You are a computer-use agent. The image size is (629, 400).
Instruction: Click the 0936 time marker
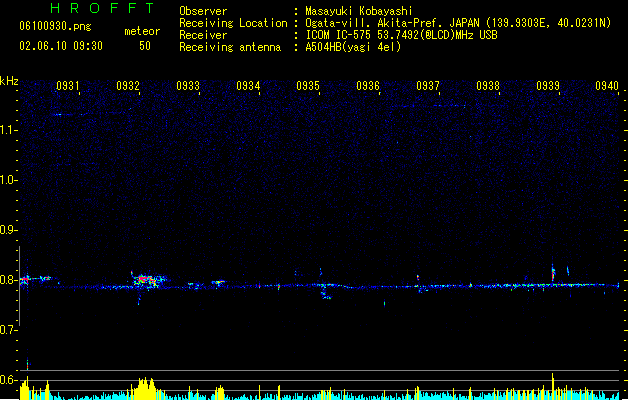click(368, 86)
